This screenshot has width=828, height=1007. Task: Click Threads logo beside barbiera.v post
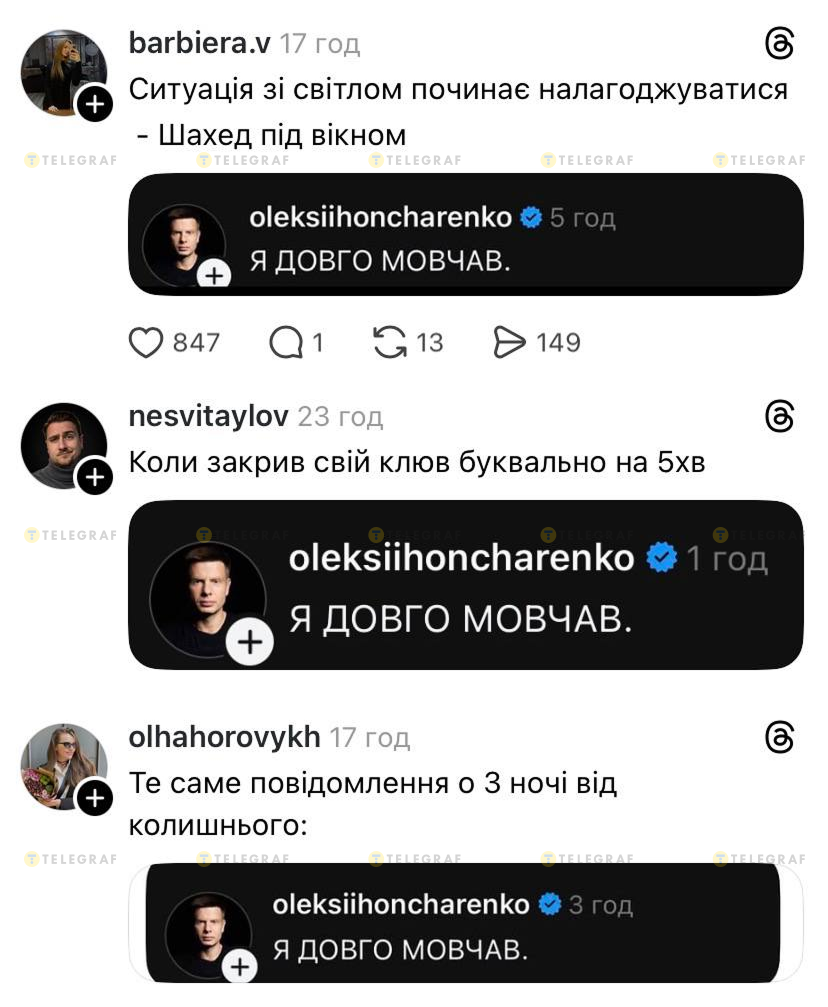point(779,45)
